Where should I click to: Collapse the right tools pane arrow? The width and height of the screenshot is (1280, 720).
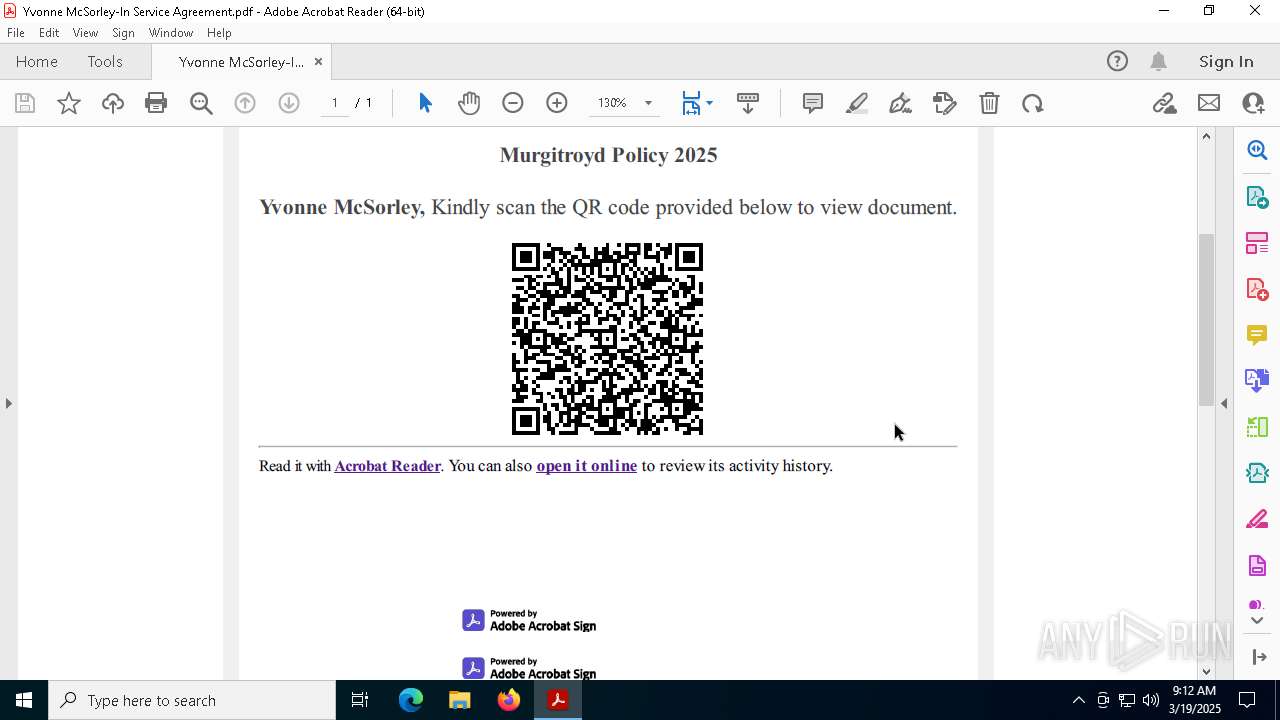[1224, 403]
